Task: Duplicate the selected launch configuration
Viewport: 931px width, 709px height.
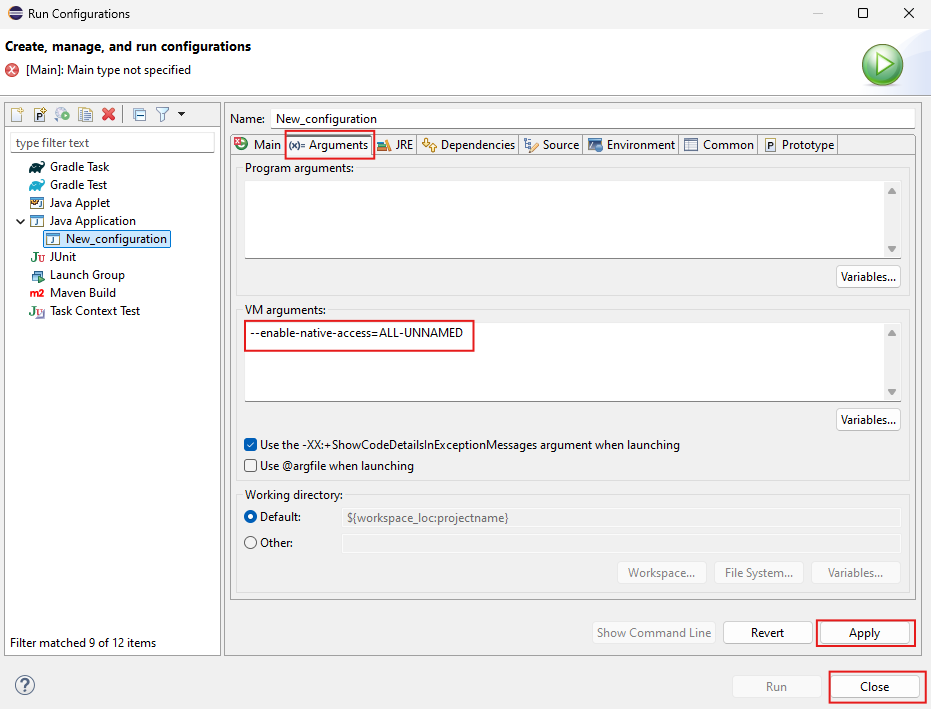Action: [85, 115]
